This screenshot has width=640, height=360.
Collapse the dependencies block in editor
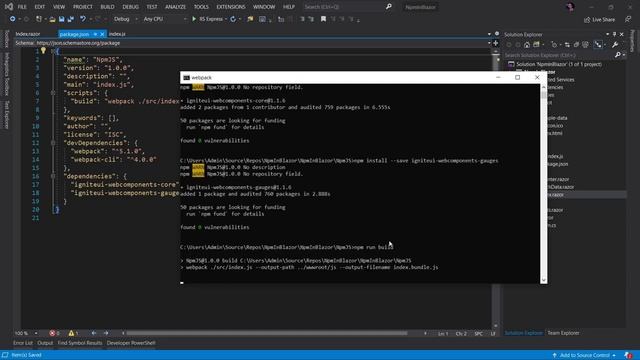click(53, 176)
